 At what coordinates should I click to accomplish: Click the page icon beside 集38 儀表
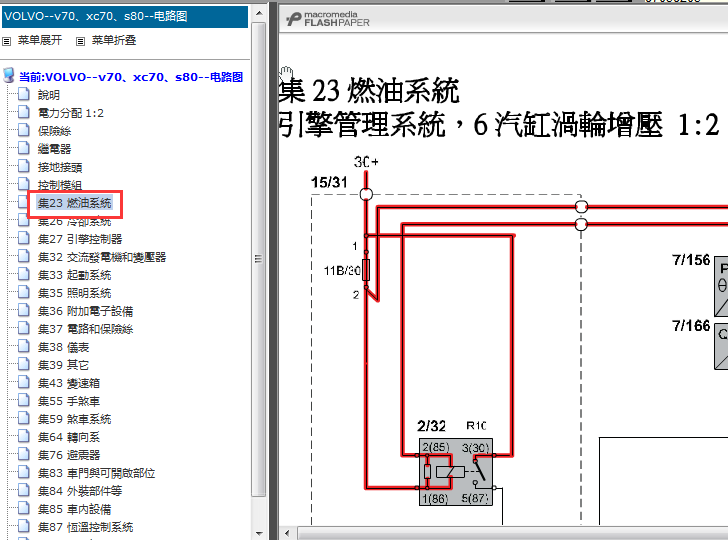24,346
